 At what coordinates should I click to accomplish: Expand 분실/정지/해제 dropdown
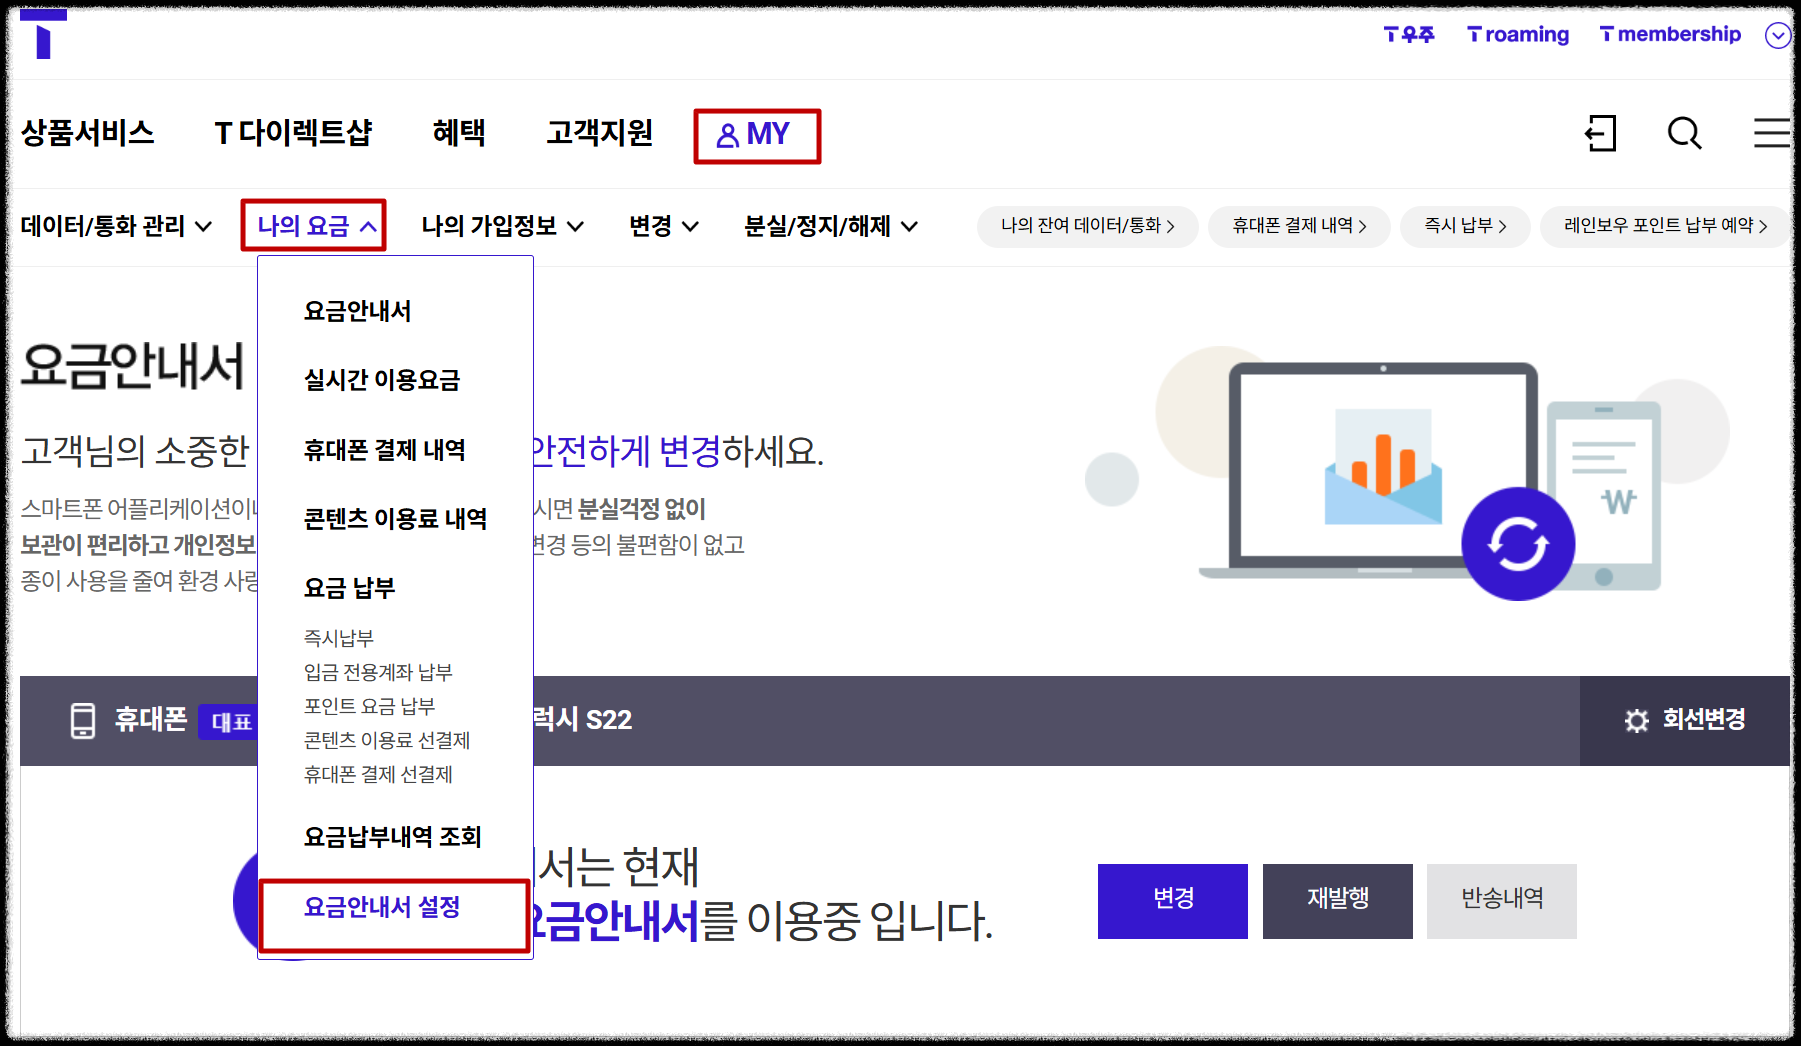pyautogui.click(x=830, y=226)
